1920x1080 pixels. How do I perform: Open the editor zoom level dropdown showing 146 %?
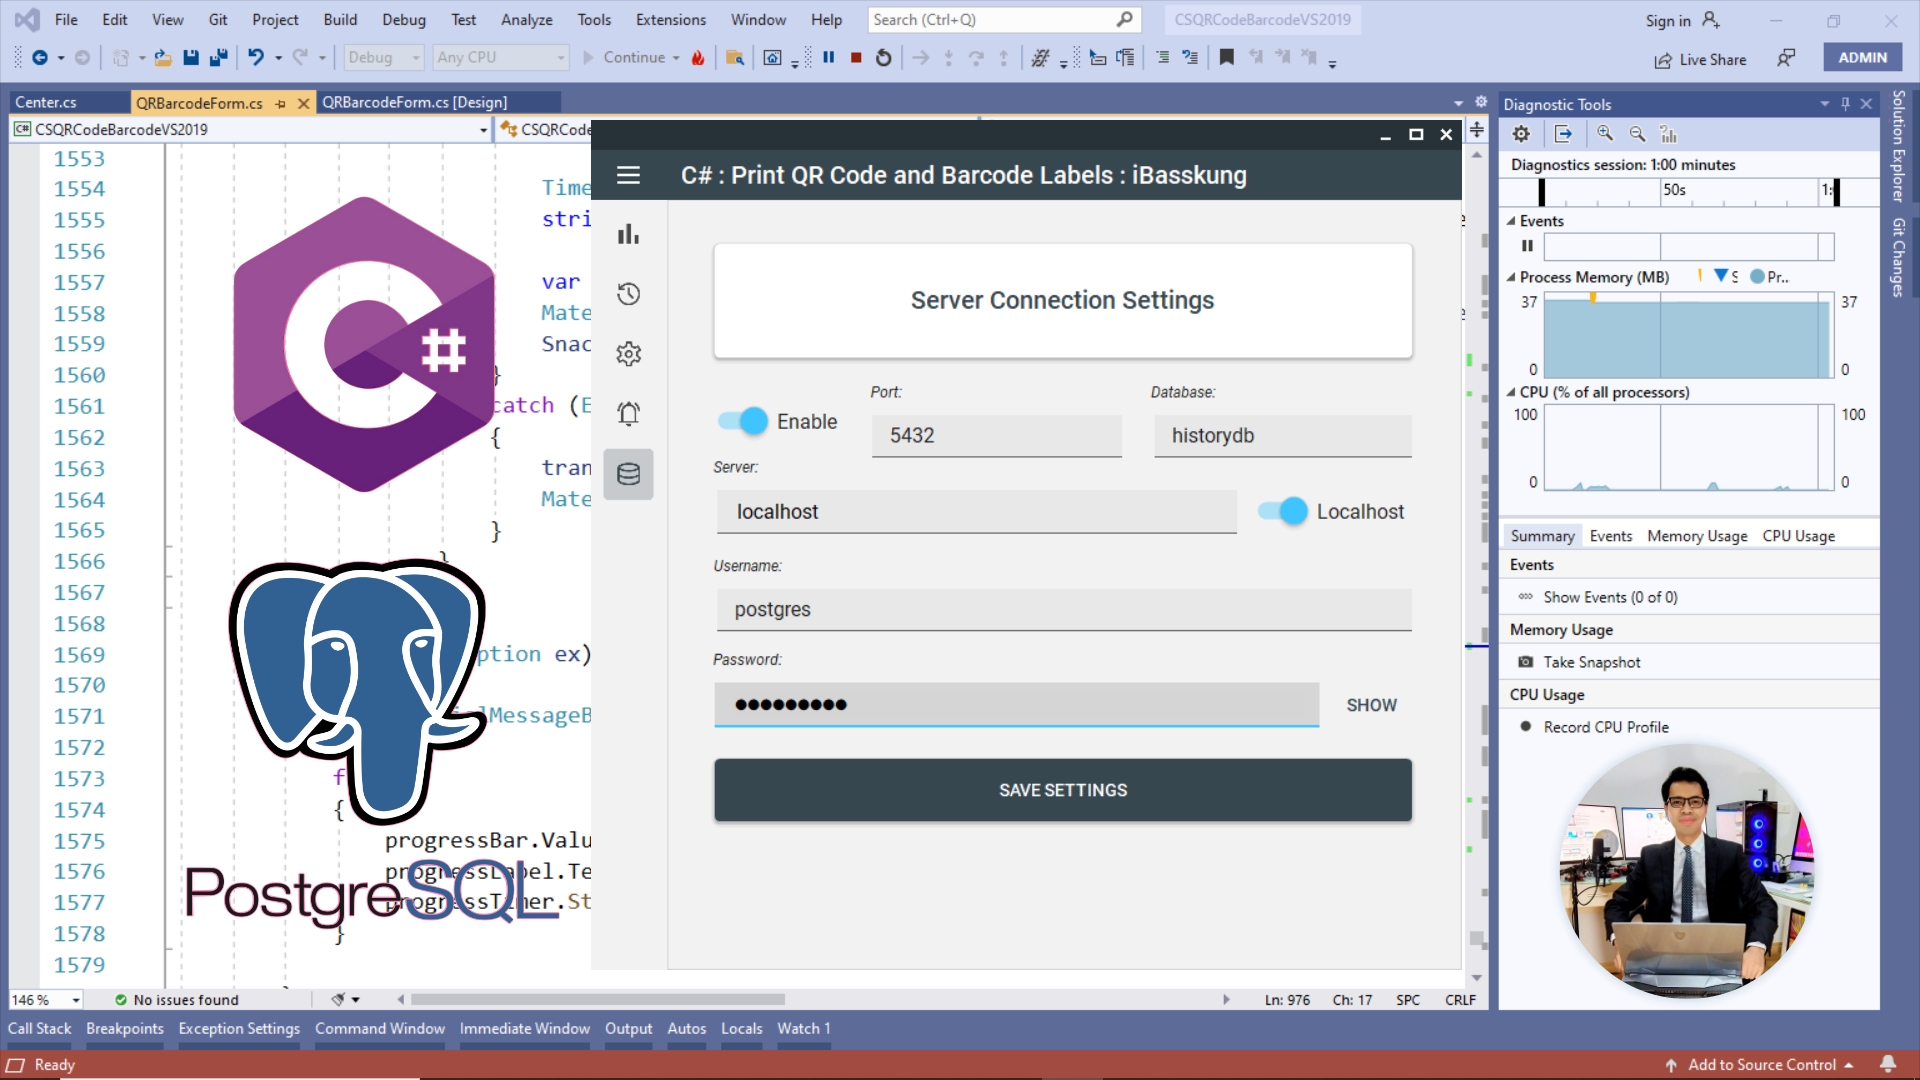coord(46,999)
